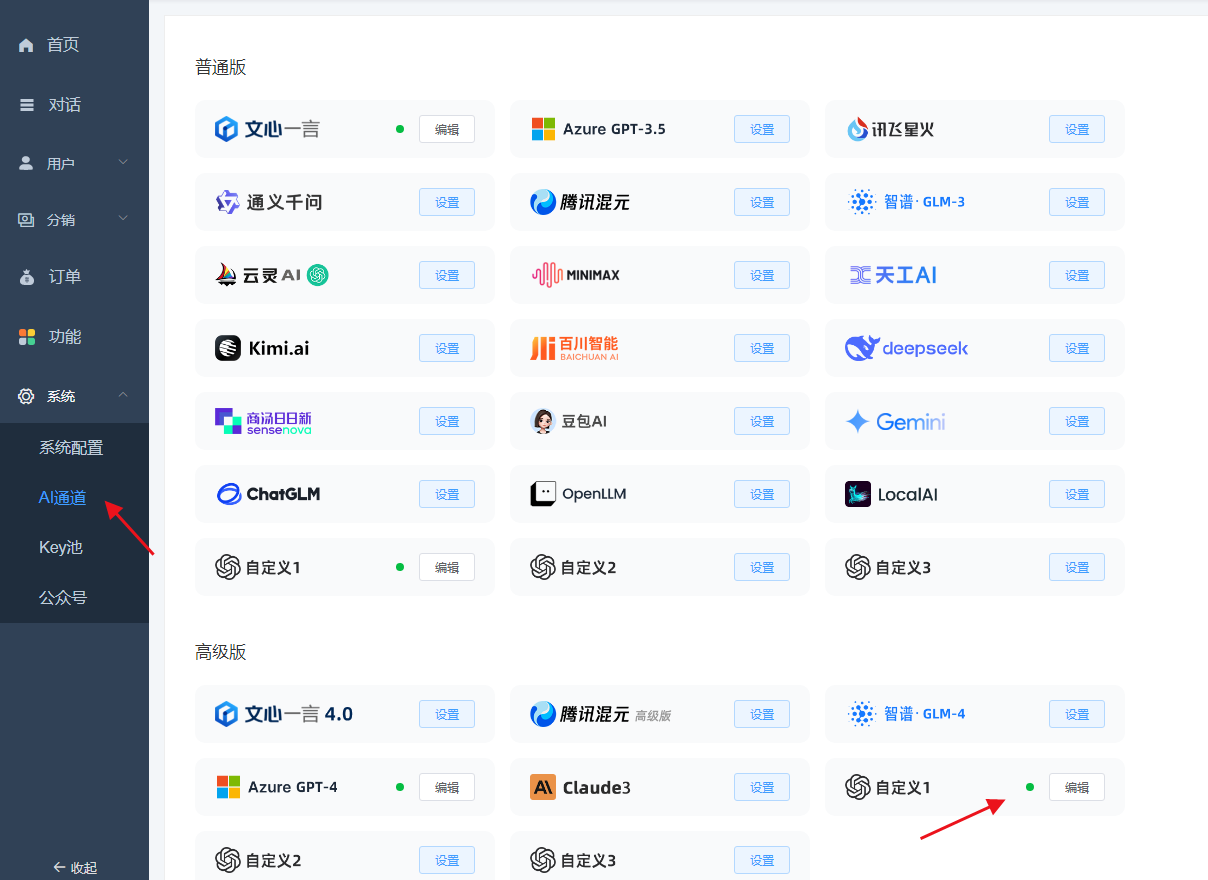Click the Azure GPT-4 Microsoft logo
The height and width of the screenshot is (880, 1208).
click(x=228, y=787)
